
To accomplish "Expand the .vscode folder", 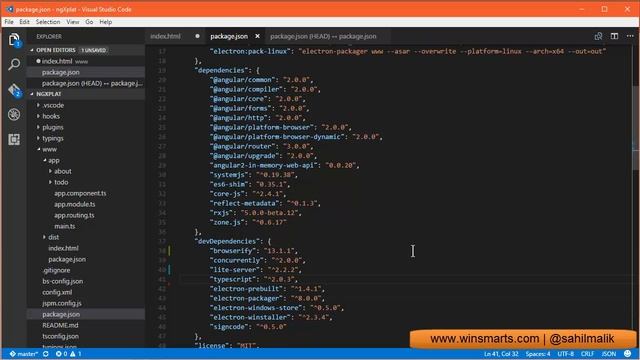I will pos(38,105).
